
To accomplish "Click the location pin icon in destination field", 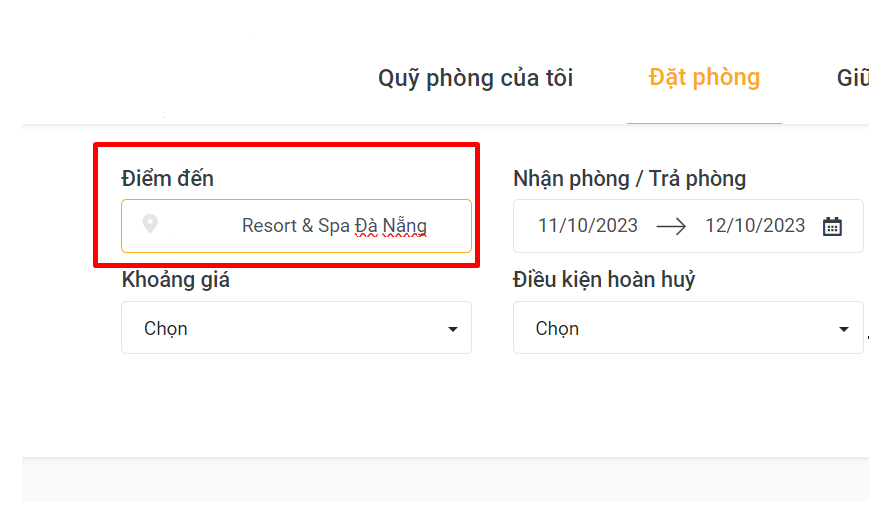I will click(x=150, y=224).
